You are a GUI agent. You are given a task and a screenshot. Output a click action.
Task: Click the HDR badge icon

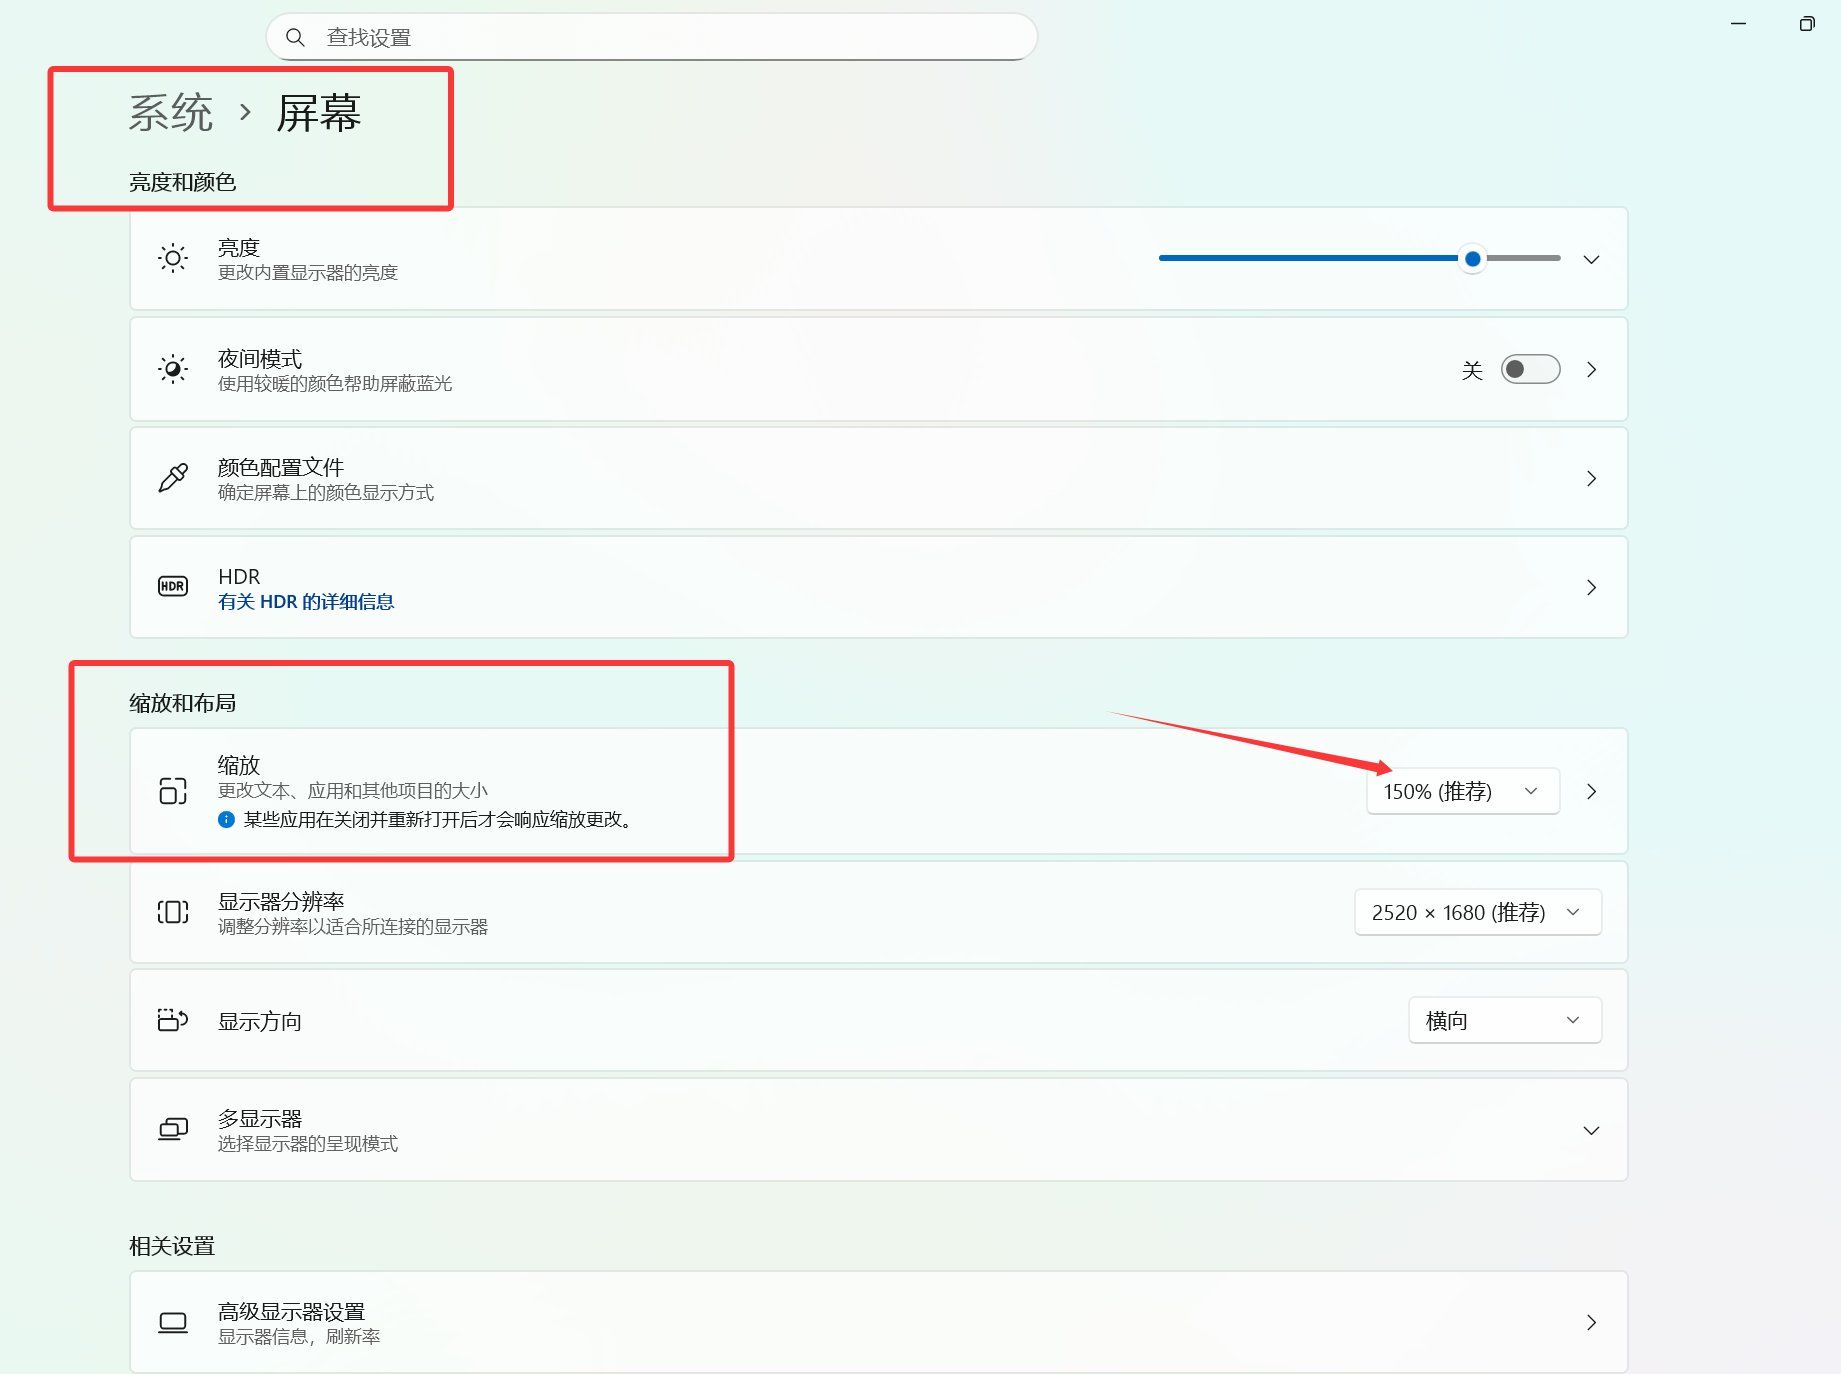[x=172, y=586]
